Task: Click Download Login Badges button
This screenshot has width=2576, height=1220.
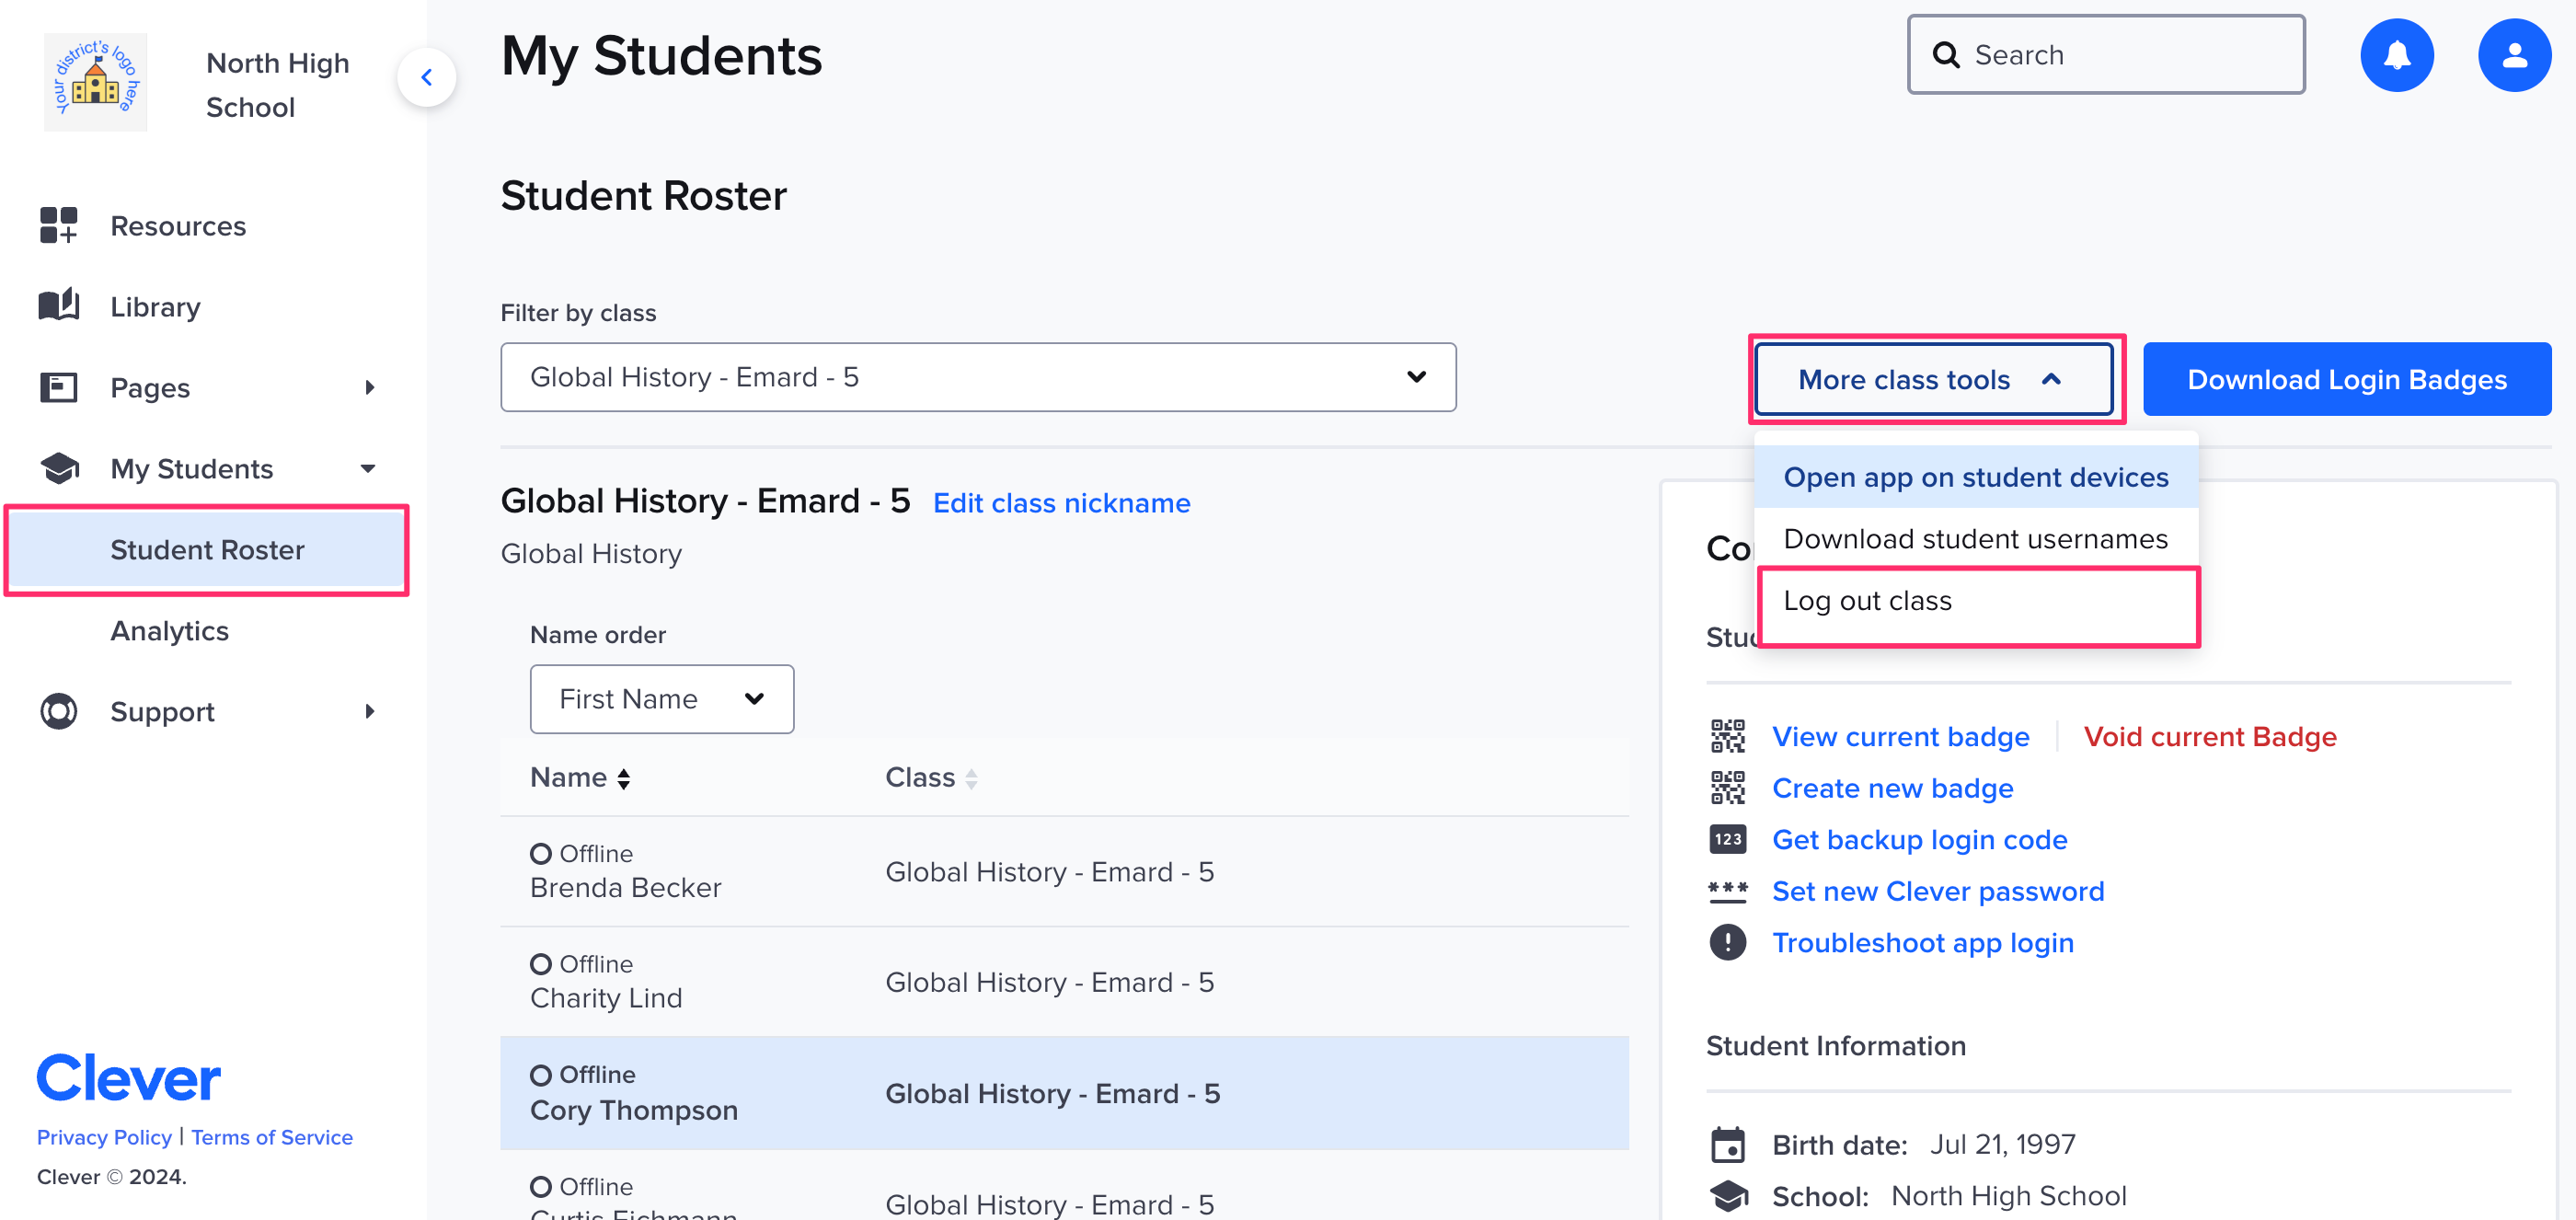Action: tap(2346, 379)
